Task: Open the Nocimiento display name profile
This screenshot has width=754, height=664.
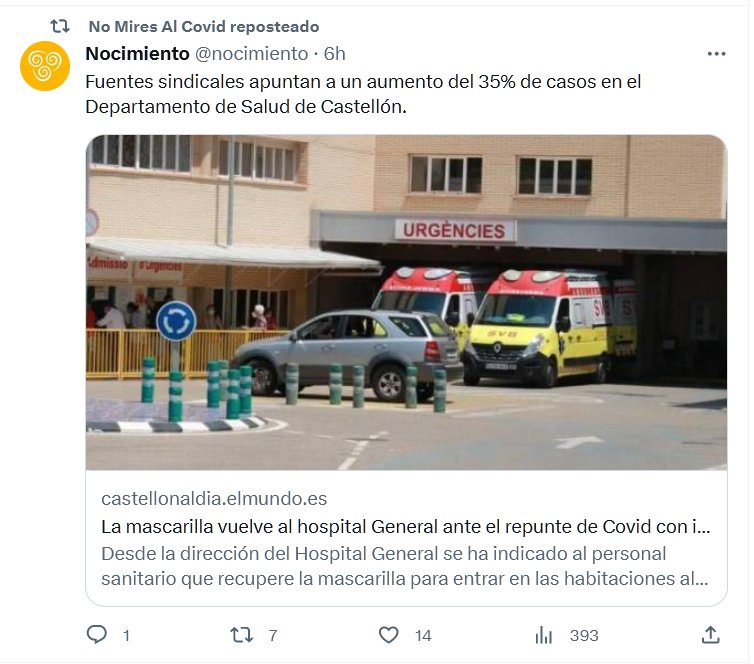Action: [x=138, y=53]
